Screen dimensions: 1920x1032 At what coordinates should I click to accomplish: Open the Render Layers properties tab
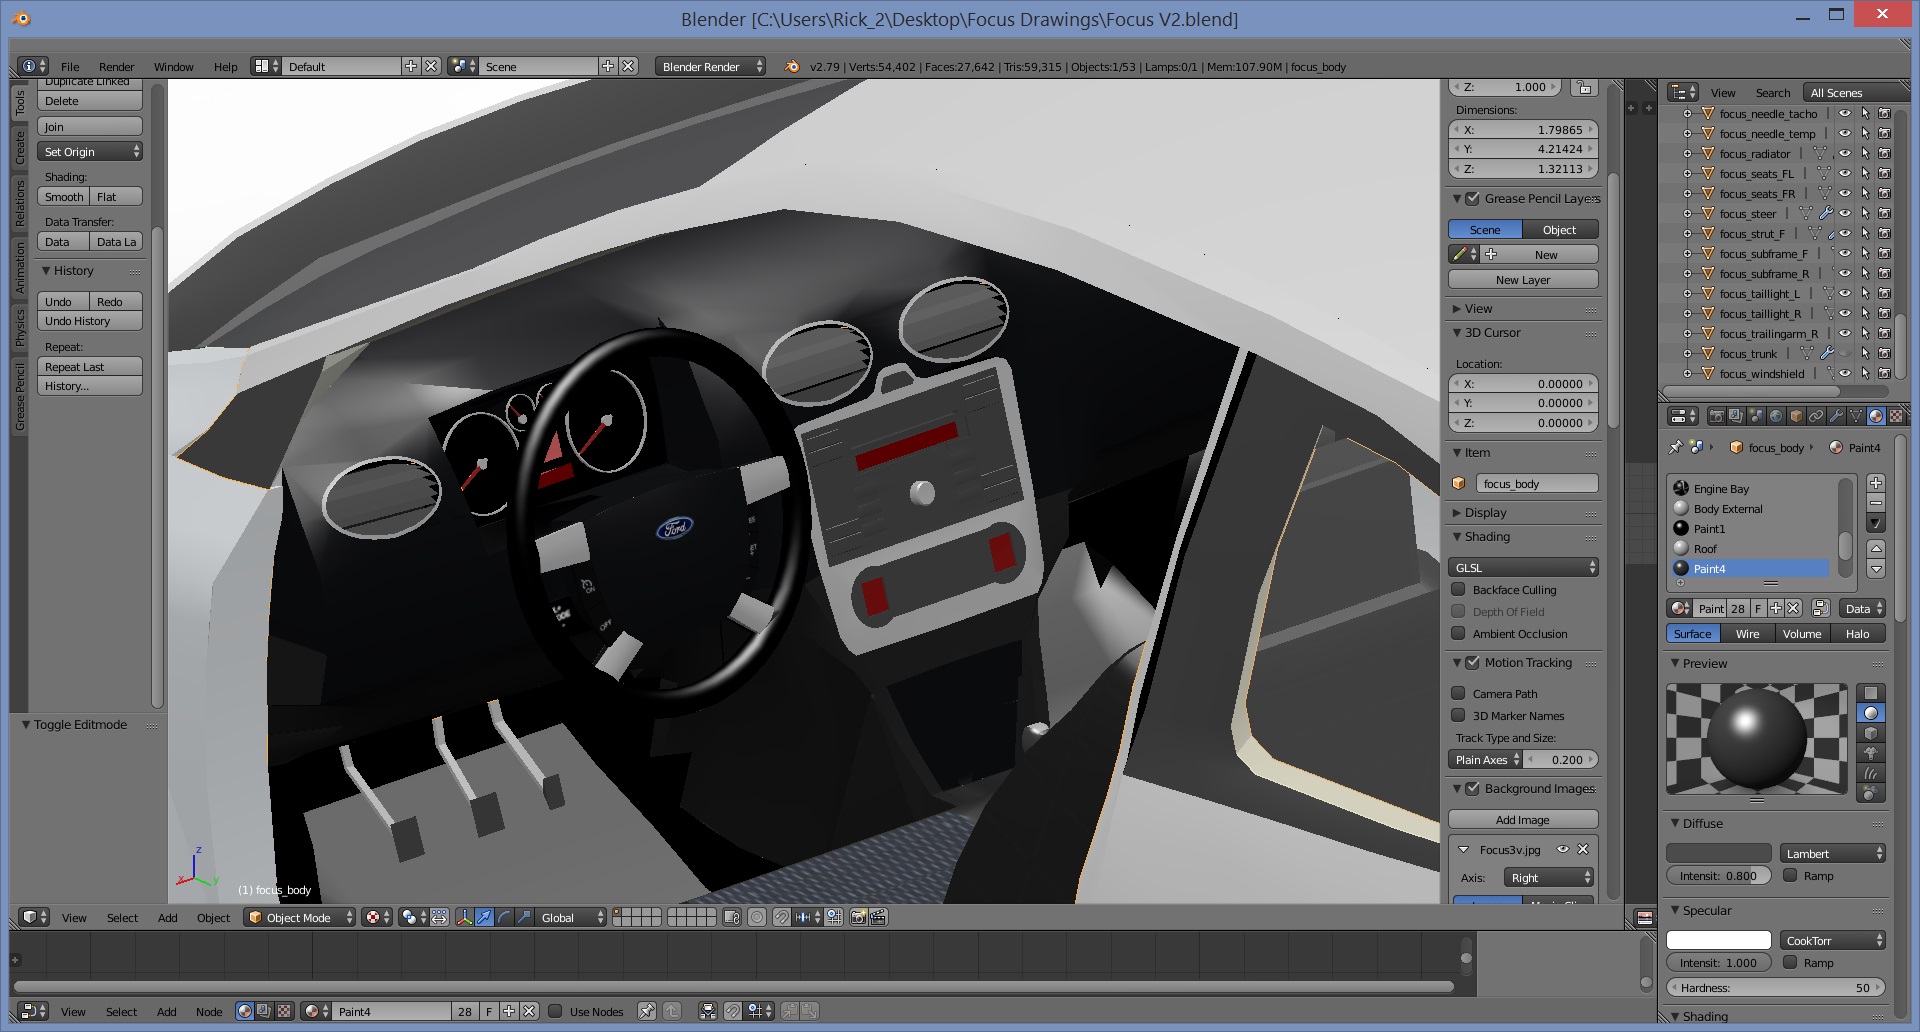click(1736, 416)
